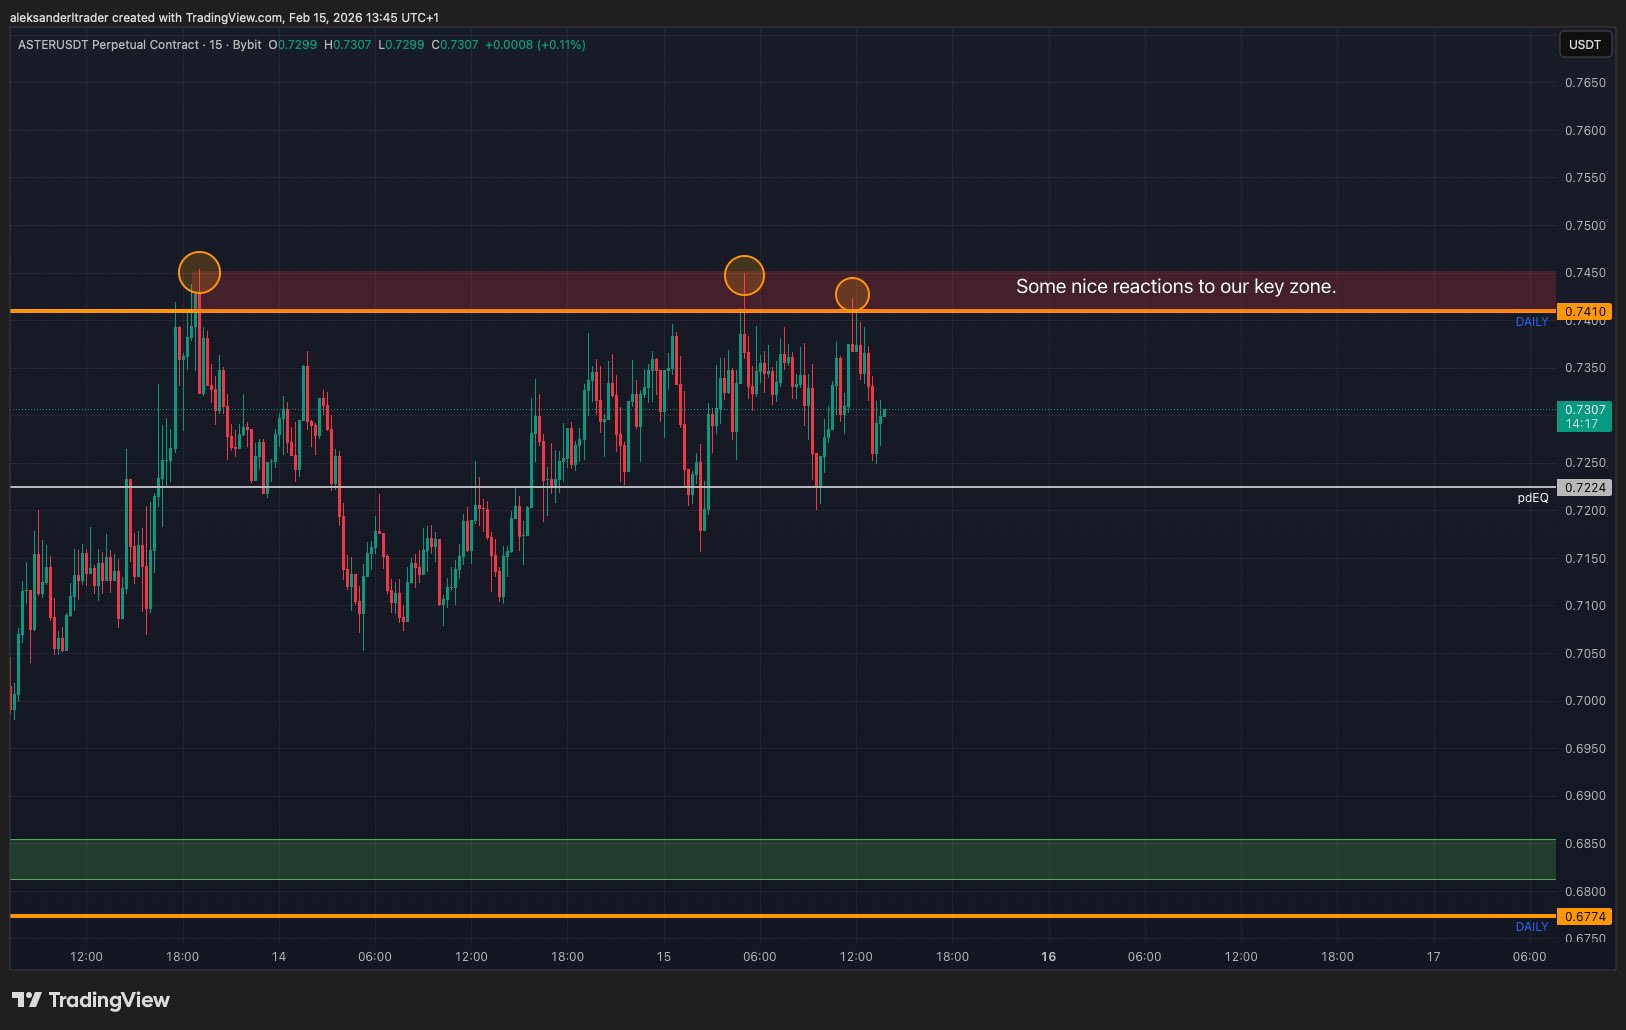Select the green shaded zone near 0.6850
1626x1030 pixels.
[x=783, y=860]
